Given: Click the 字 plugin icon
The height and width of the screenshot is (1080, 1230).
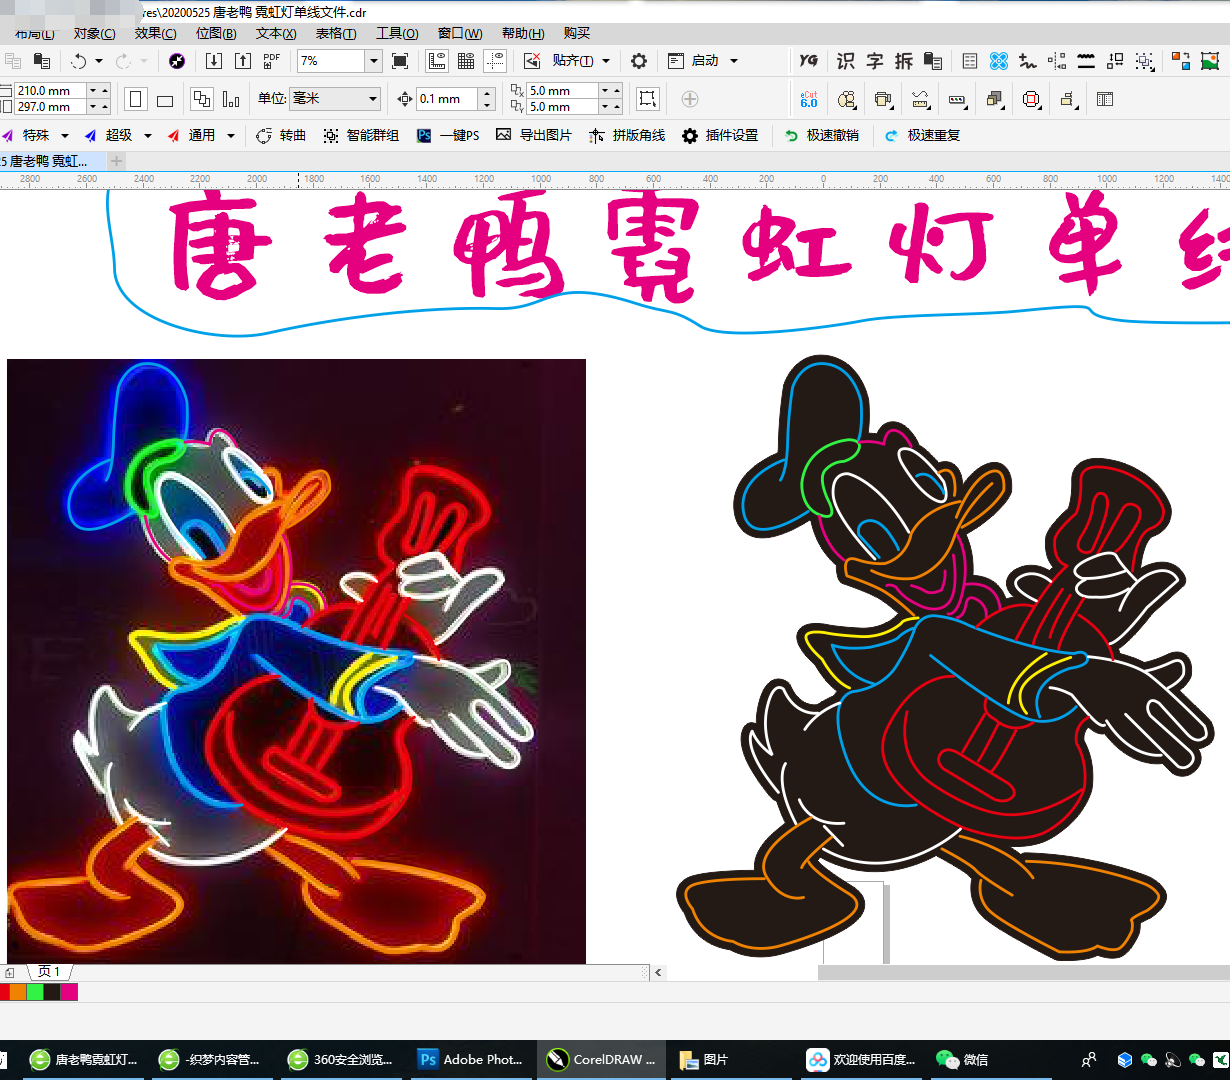Looking at the screenshot, I should pos(875,61).
